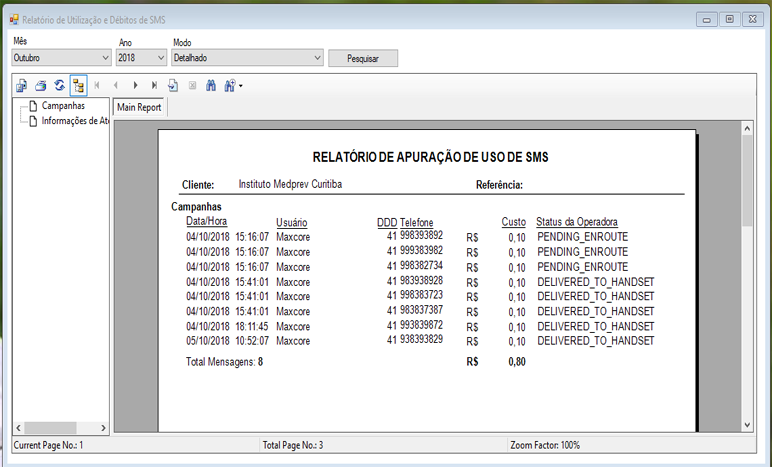Open the Modo dropdown showing Detalhado
This screenshot has width=772, height=467.
pos(247,58)
